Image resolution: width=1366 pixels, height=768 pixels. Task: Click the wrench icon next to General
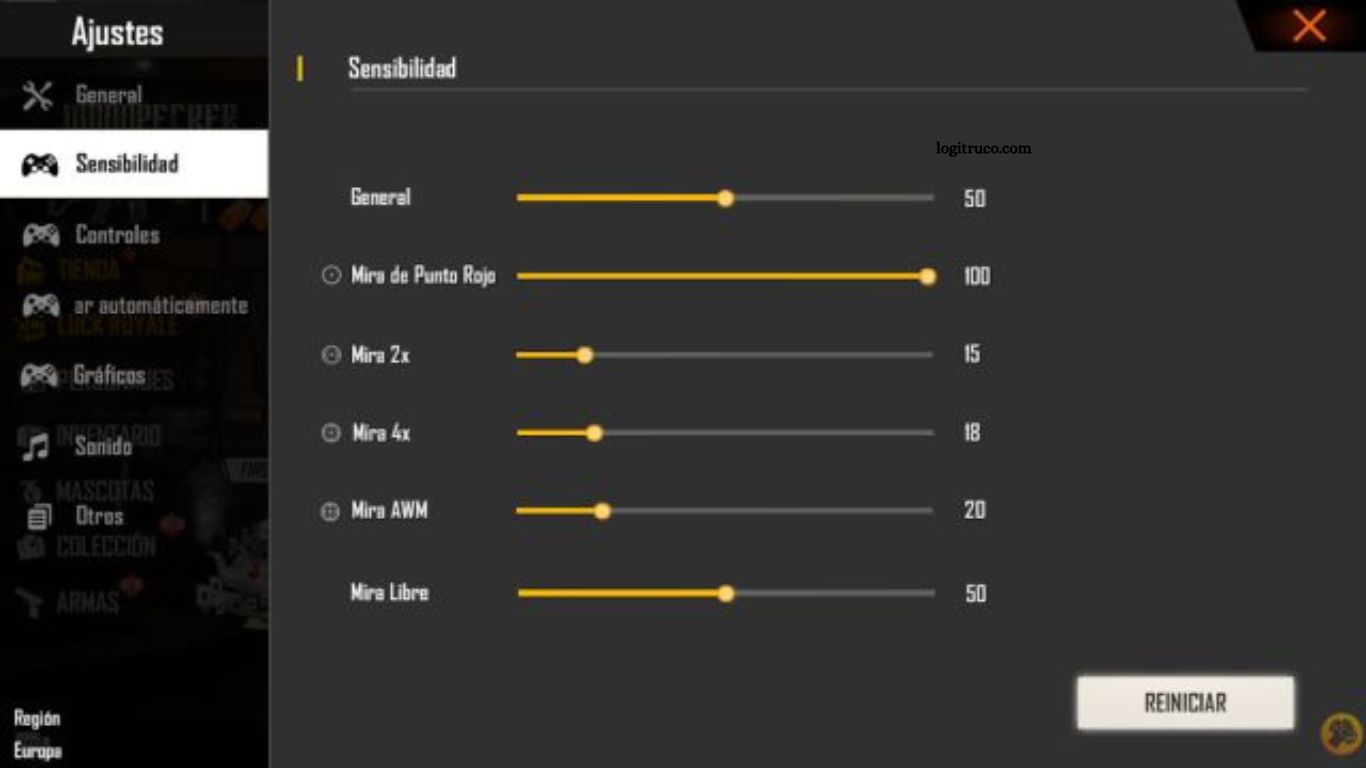38,96
